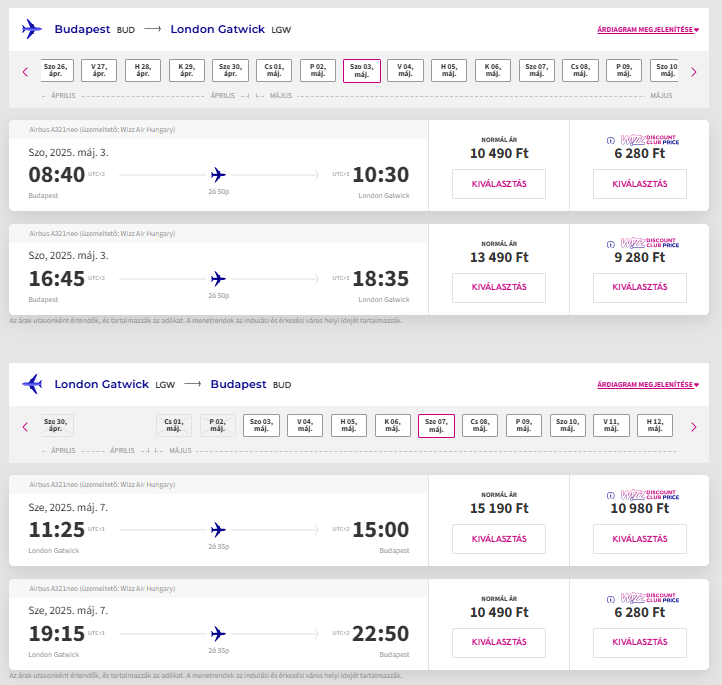Click the outbound airplane icon next to Budapest

32,29
